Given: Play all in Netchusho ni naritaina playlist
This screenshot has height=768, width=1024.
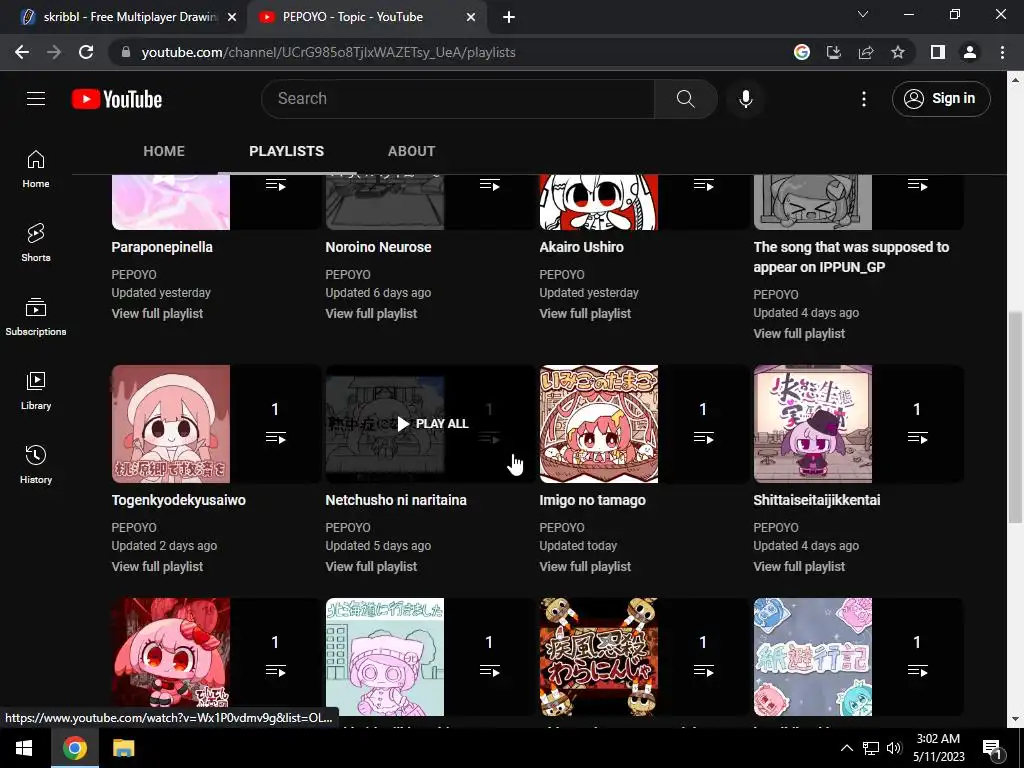Looking at the screenshot, I should (432, 424).
